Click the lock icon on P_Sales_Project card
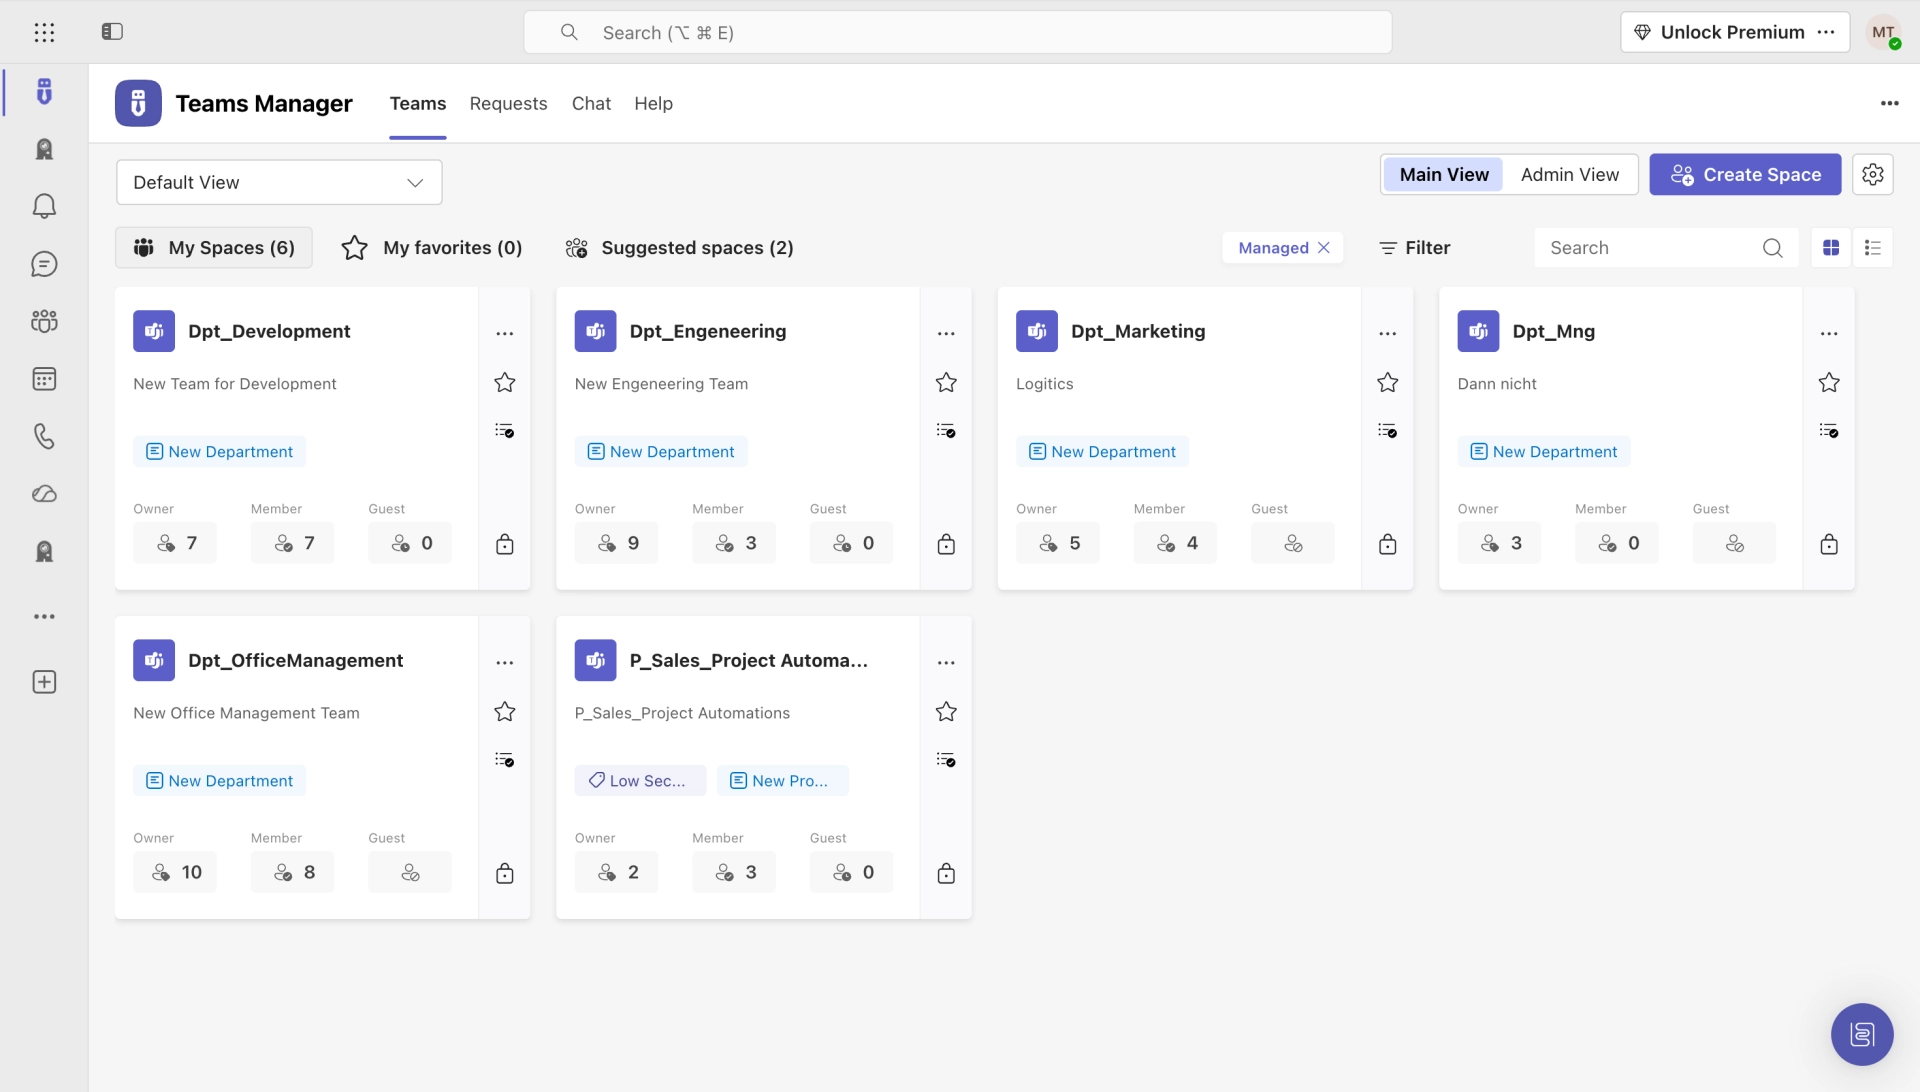 coord(946,873)
